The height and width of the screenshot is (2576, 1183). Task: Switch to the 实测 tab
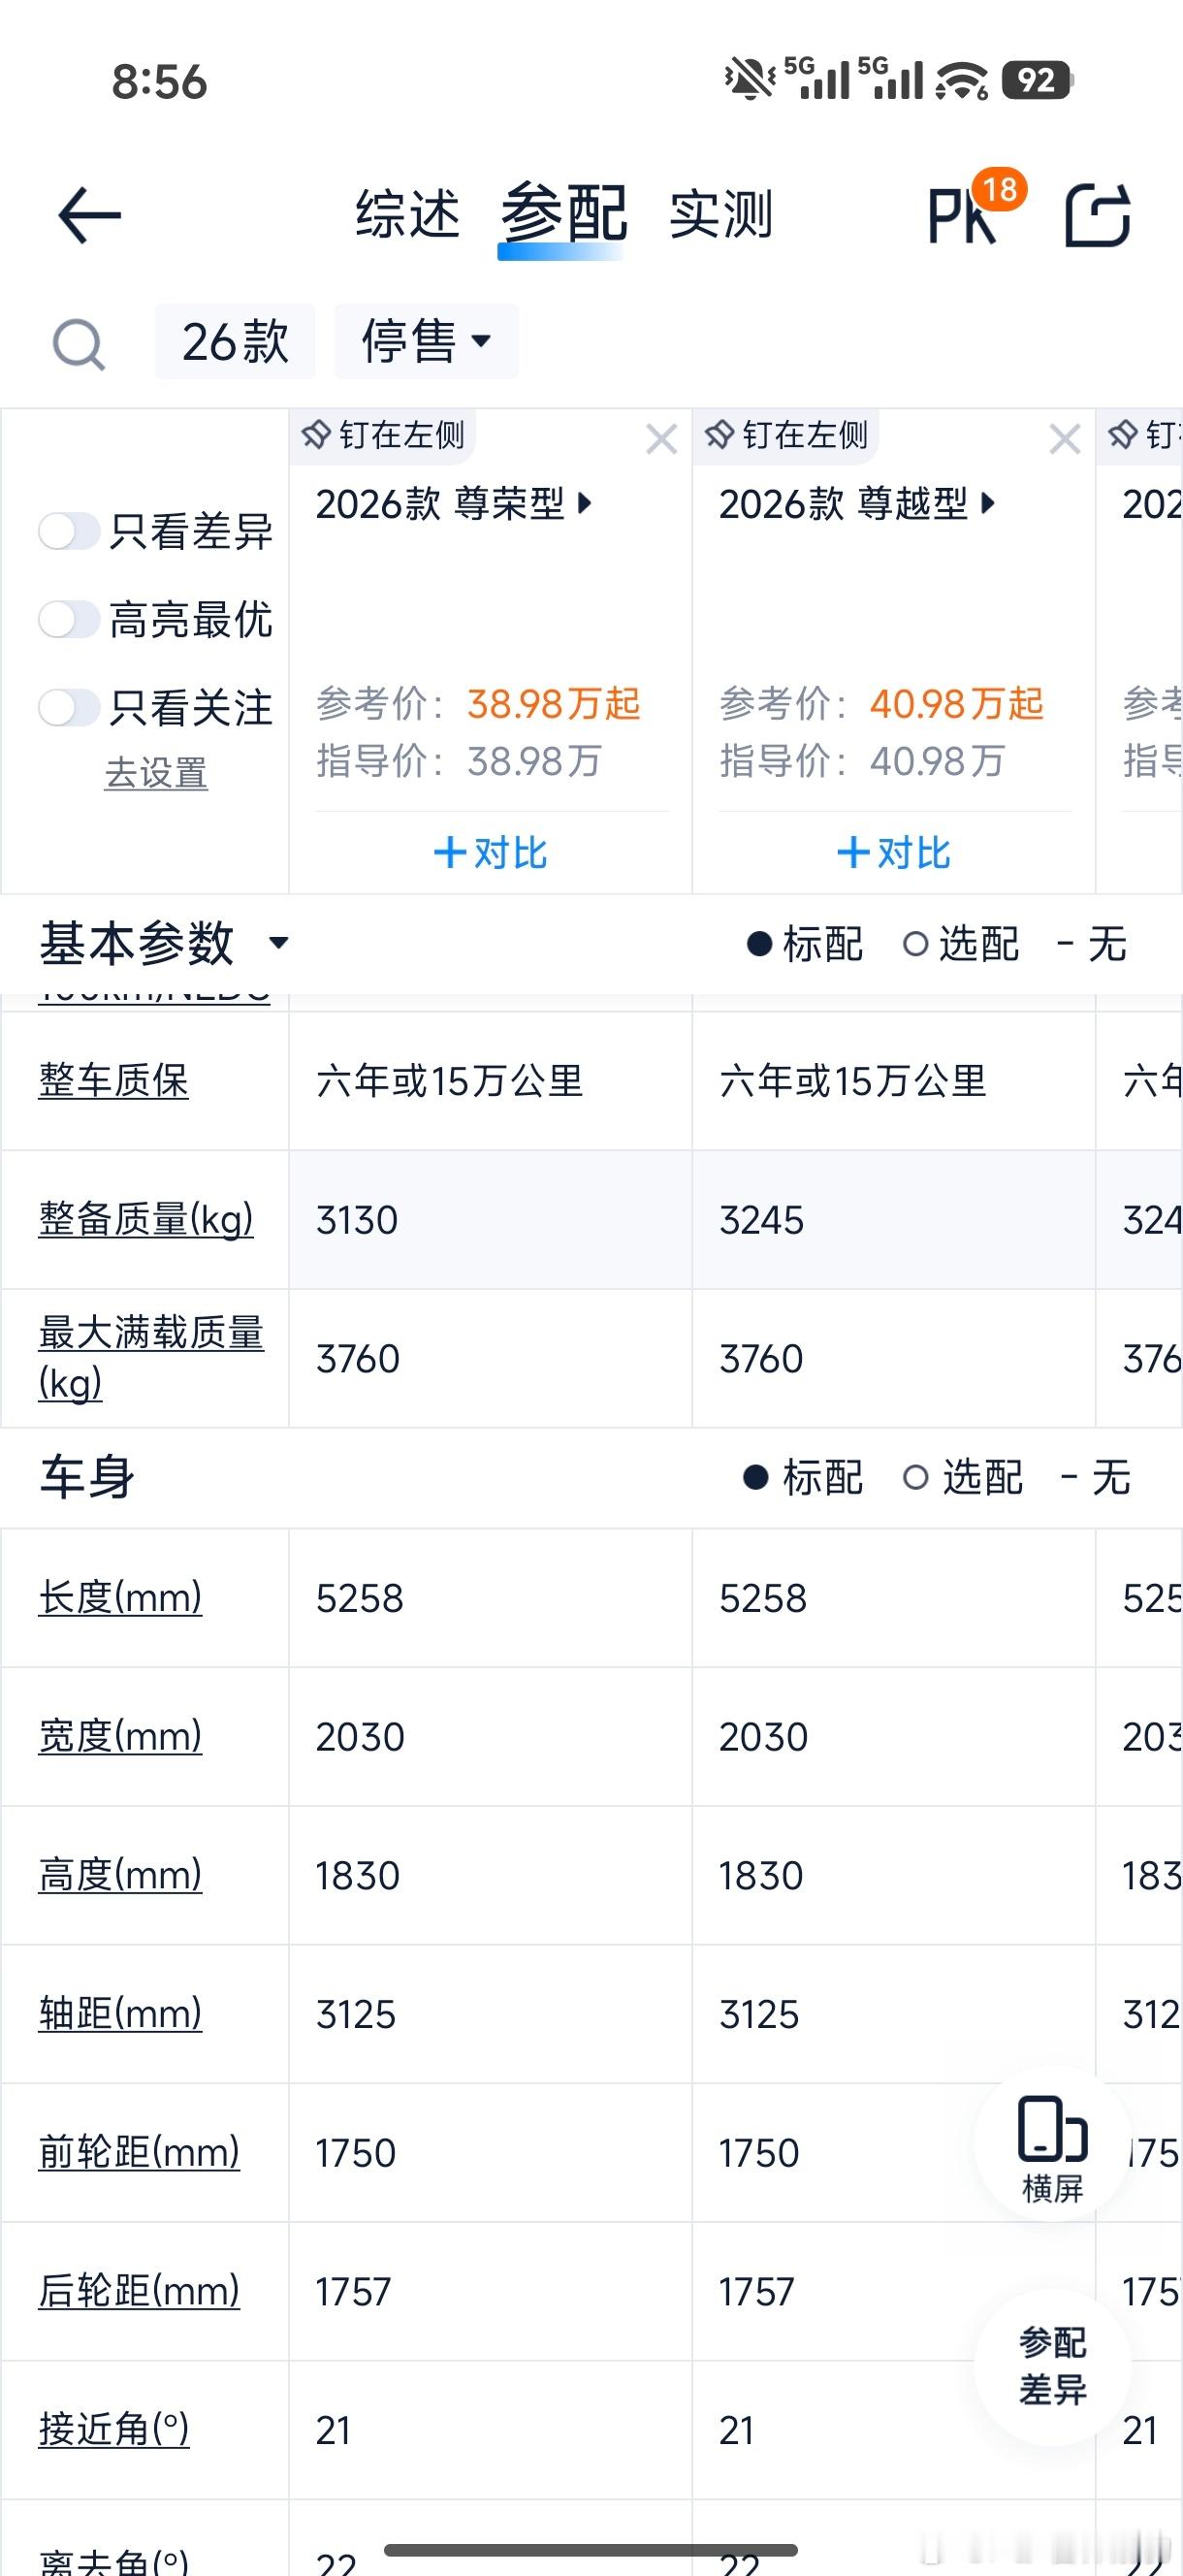(x=721, y=215)
